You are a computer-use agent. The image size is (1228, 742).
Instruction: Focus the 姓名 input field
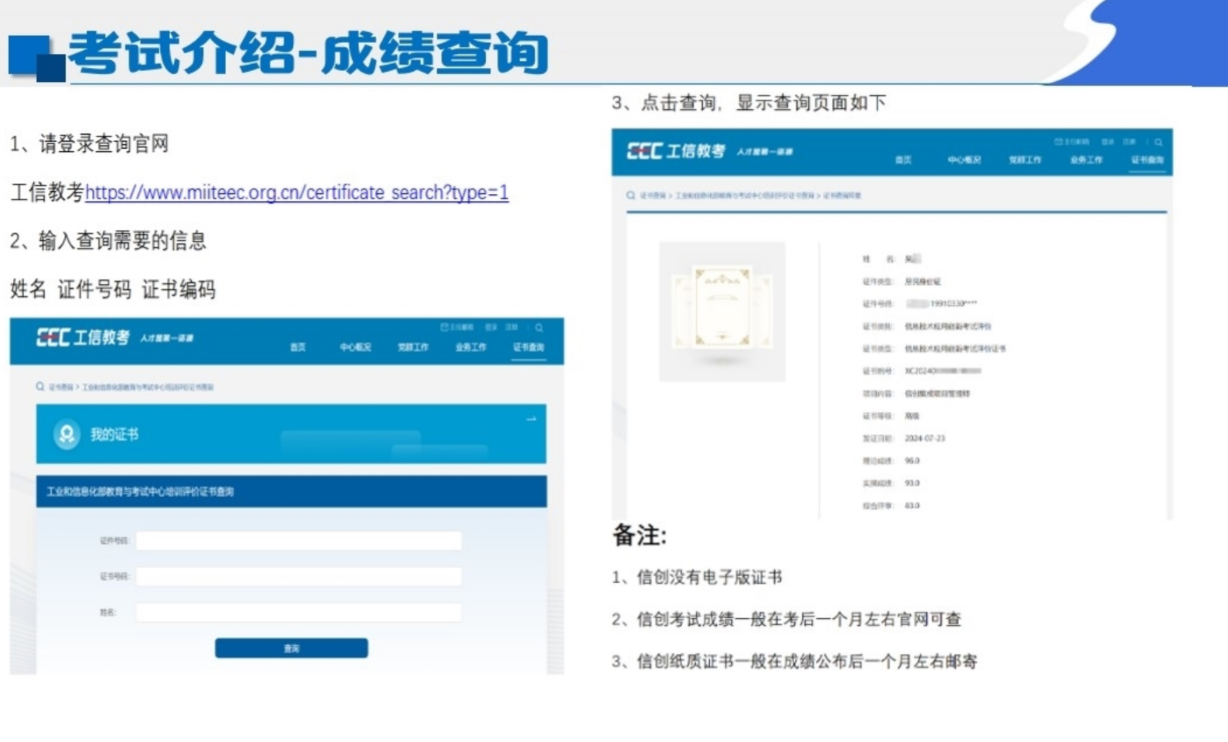pyautogui.click(x=299, y=612)
